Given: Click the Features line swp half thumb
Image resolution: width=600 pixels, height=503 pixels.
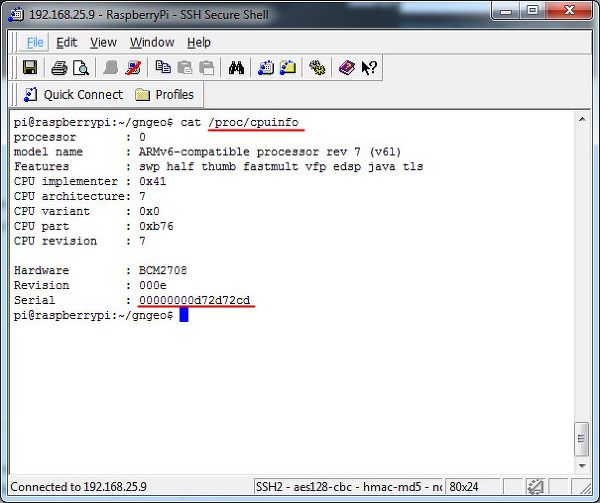Looking at the screenshot, I should click(281, 167).
